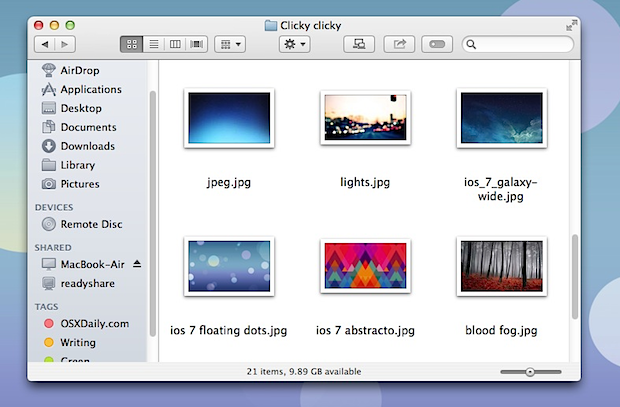
Task: Go back with the left arrow
Action: pos(45,44)
